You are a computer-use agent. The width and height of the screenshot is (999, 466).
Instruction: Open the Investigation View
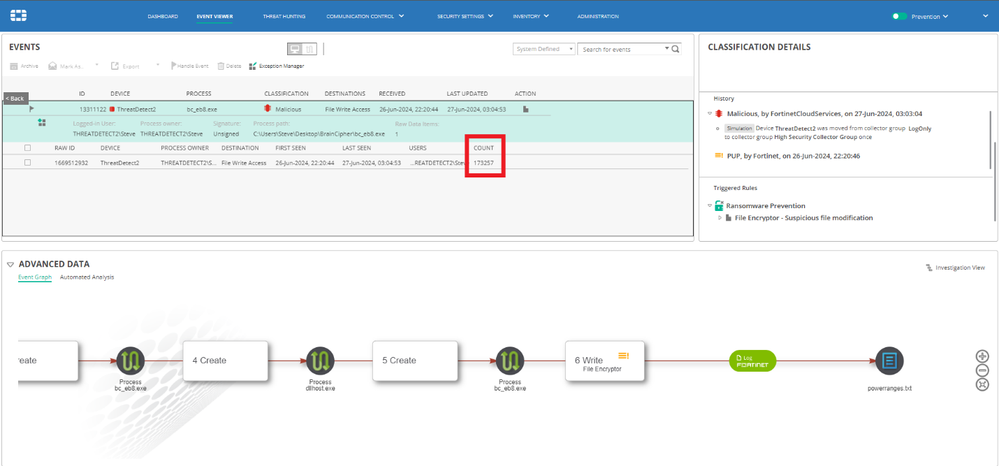click(x=955, y=268)
